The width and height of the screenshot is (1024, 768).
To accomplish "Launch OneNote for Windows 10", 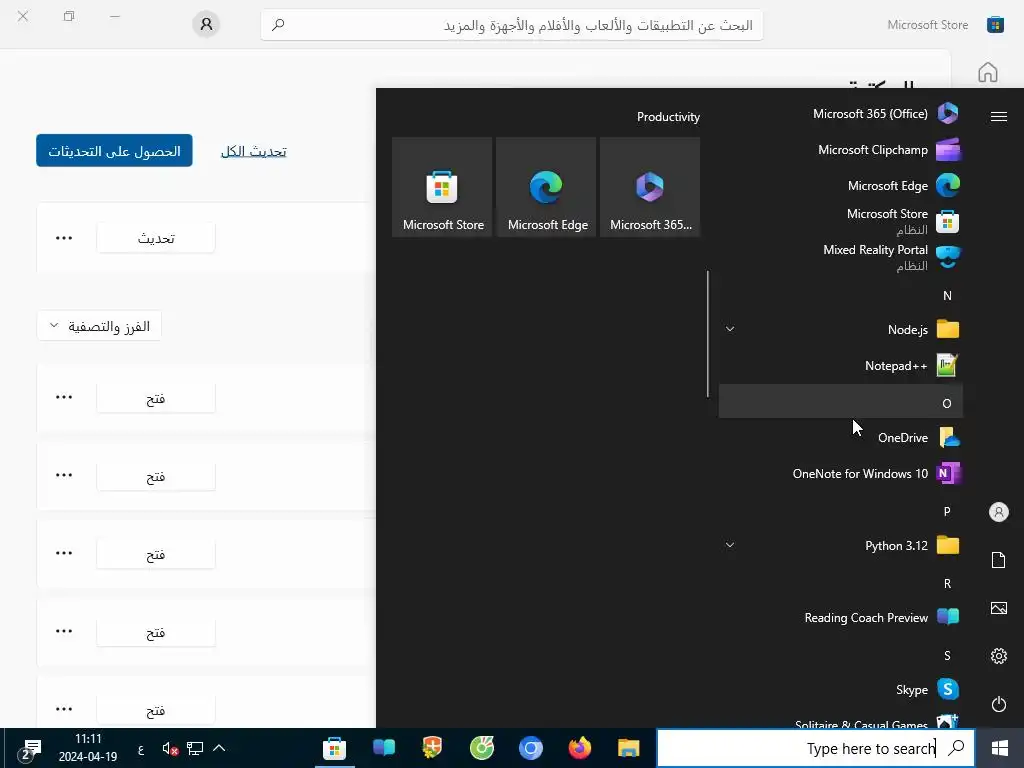I will point(840,473).
